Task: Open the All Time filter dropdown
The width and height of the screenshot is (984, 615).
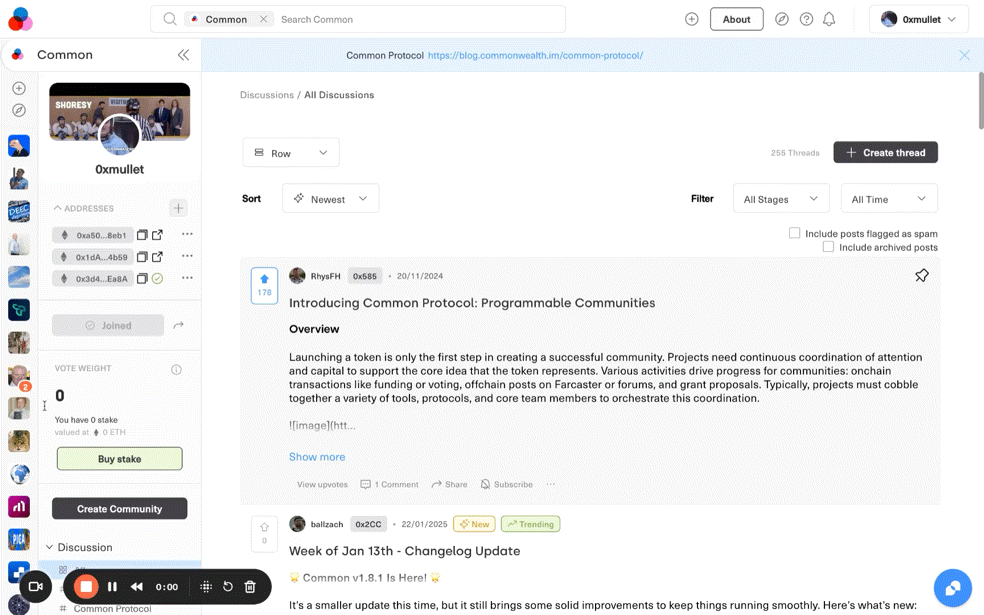Action: pyautogui.click(x=888, y=199)
